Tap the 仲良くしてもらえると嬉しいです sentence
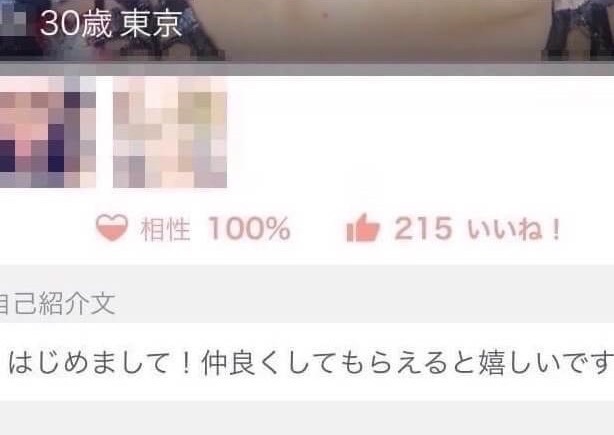Screen dimensions: 614x435 (407, 363)
